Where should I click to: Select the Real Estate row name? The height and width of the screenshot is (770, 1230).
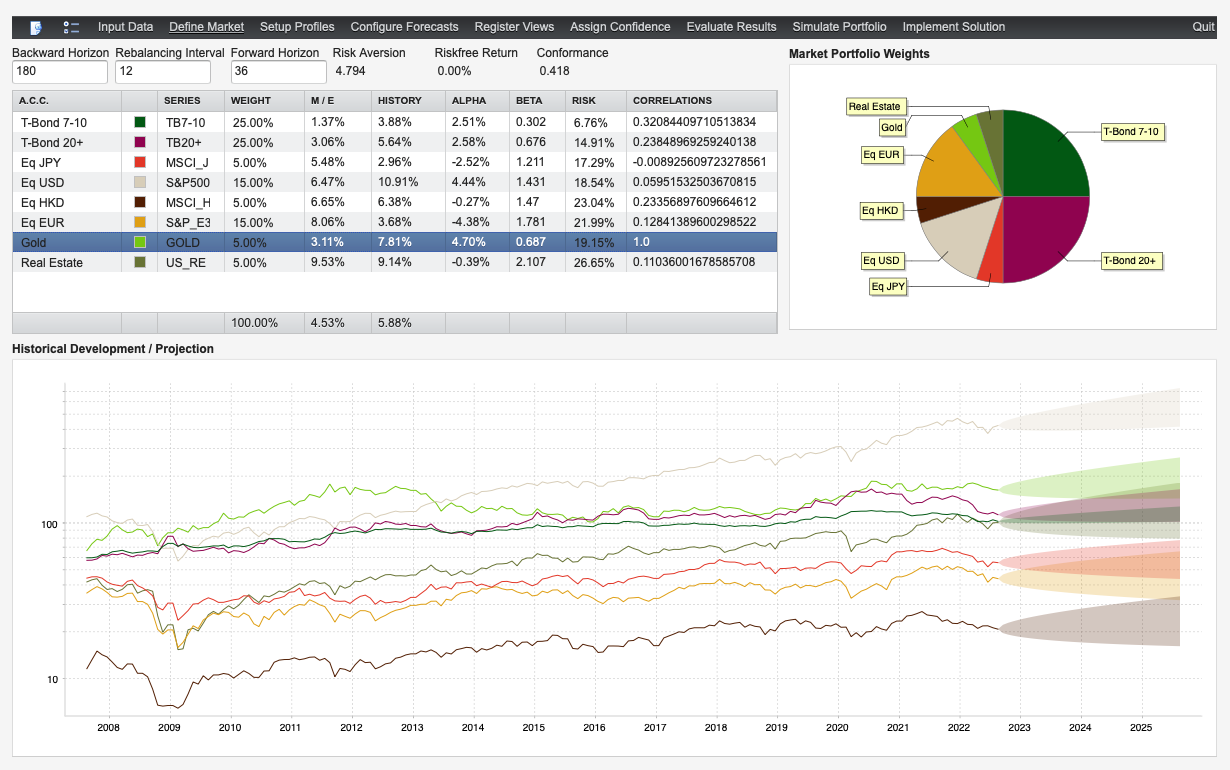(x=52, y=262)
